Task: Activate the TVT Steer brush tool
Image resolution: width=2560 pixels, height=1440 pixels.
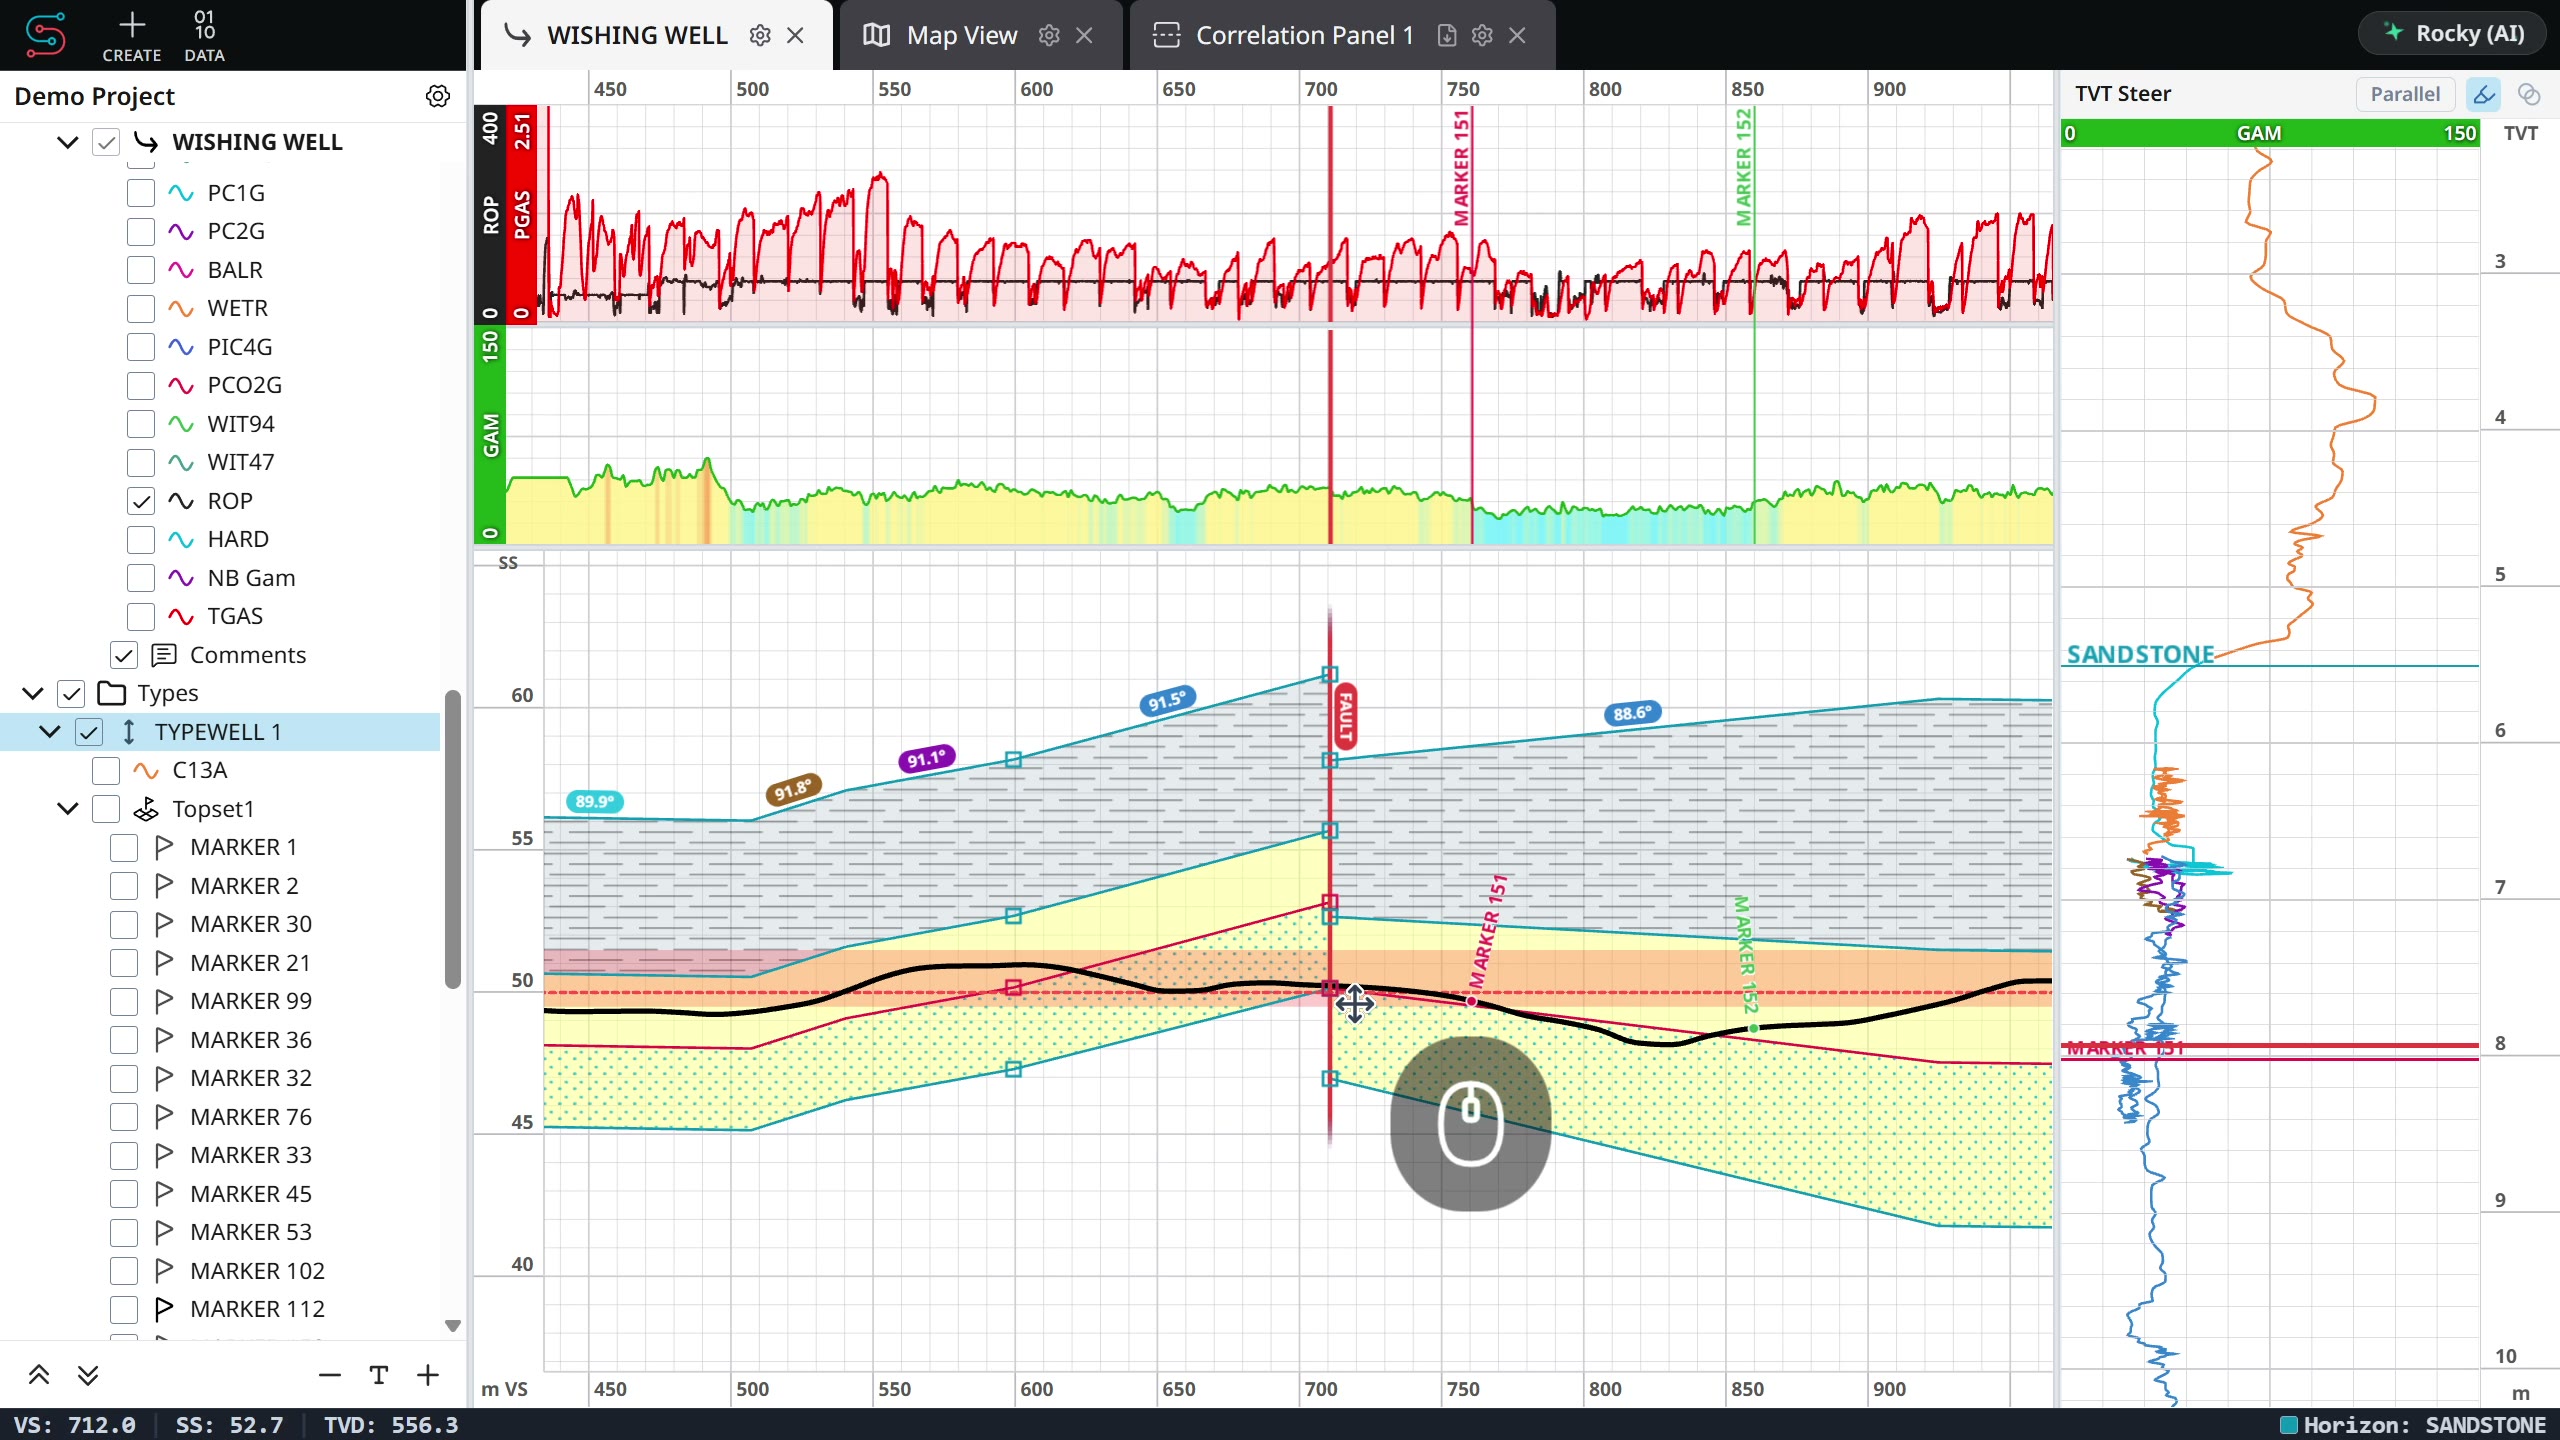Action: point(2484,94)
